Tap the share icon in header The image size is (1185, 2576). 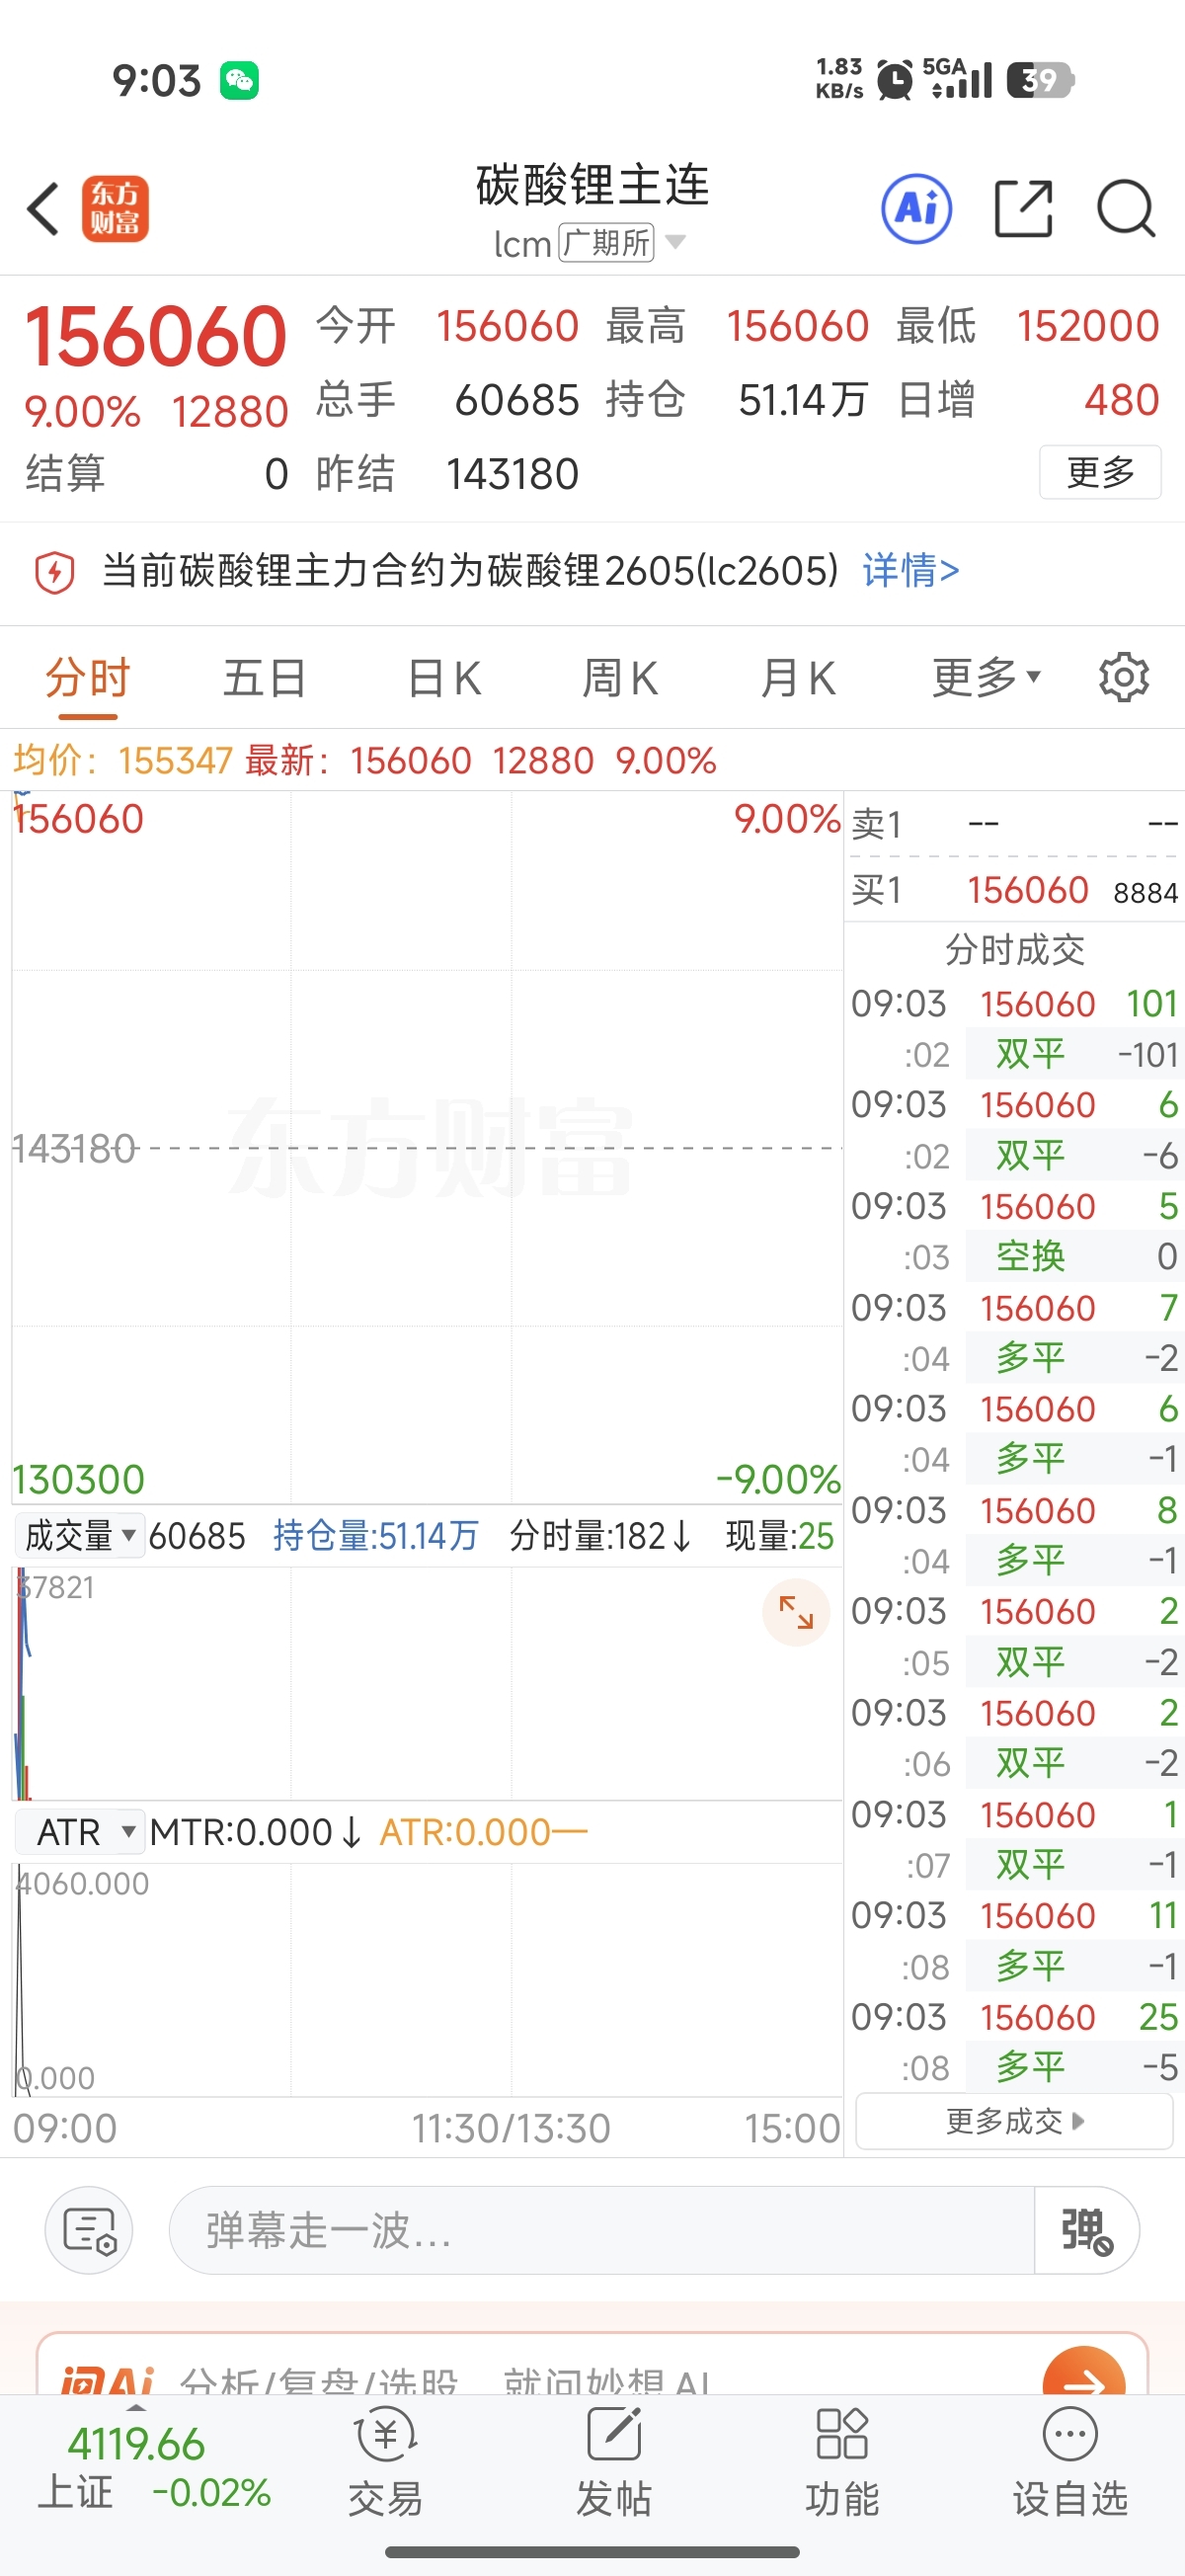pos(1024,209)
